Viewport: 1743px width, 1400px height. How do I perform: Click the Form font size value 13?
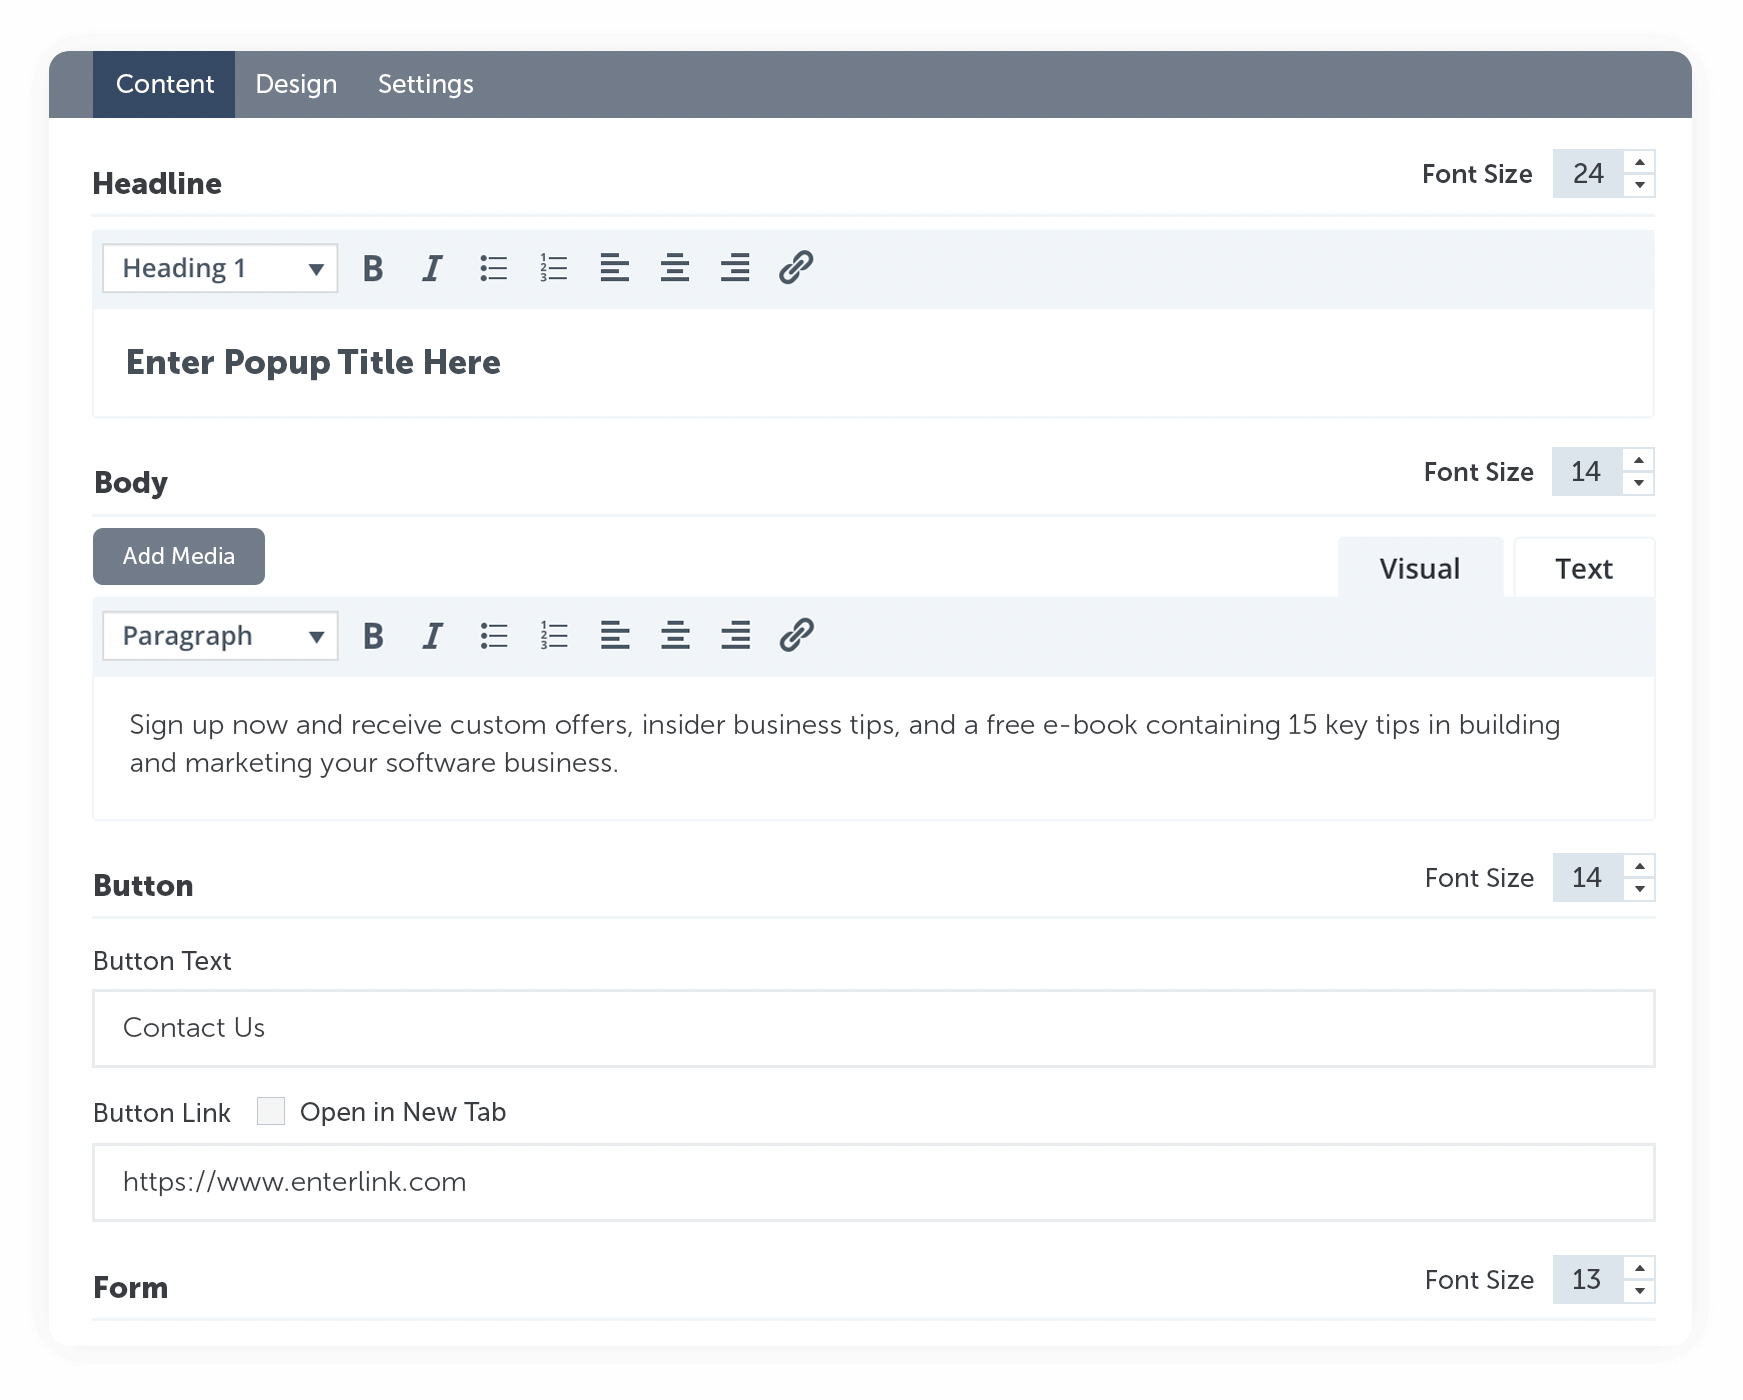click(x=1588, y=1280)
